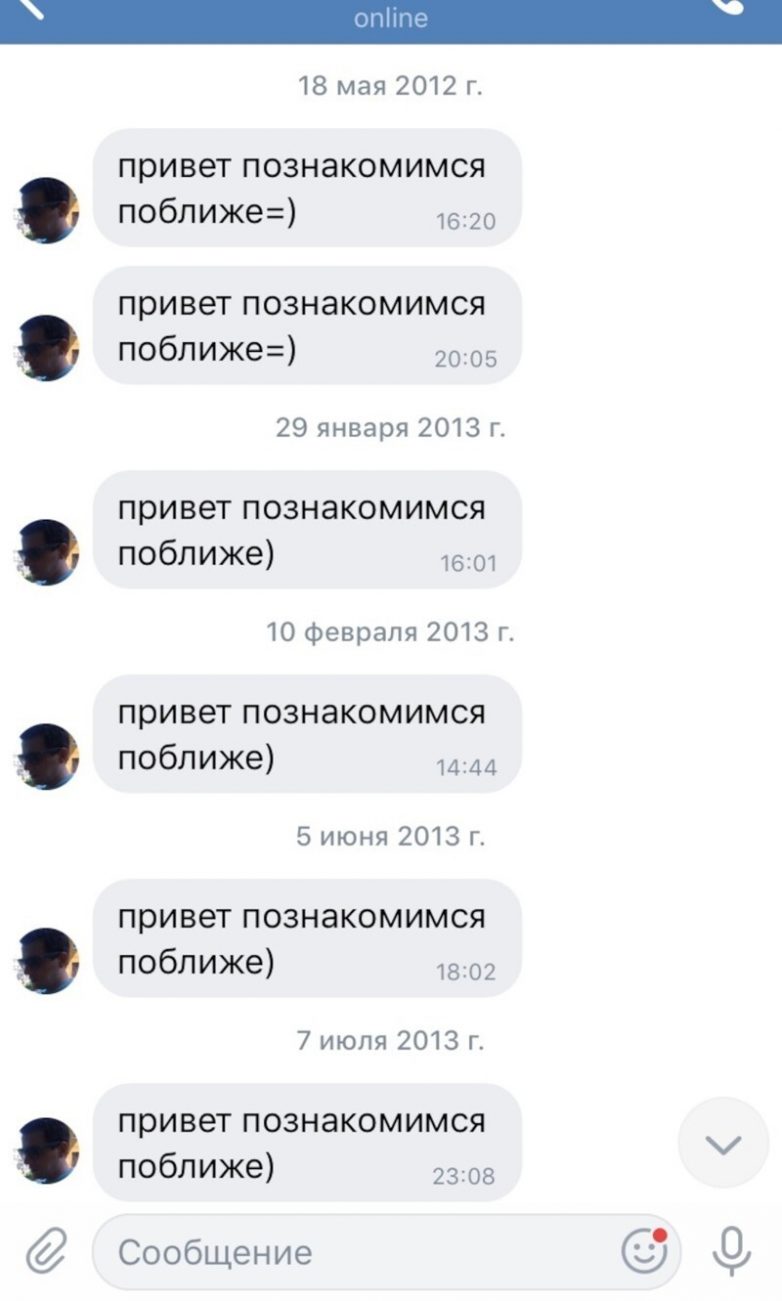Select the message sent at 16:20

click(308, 188)
